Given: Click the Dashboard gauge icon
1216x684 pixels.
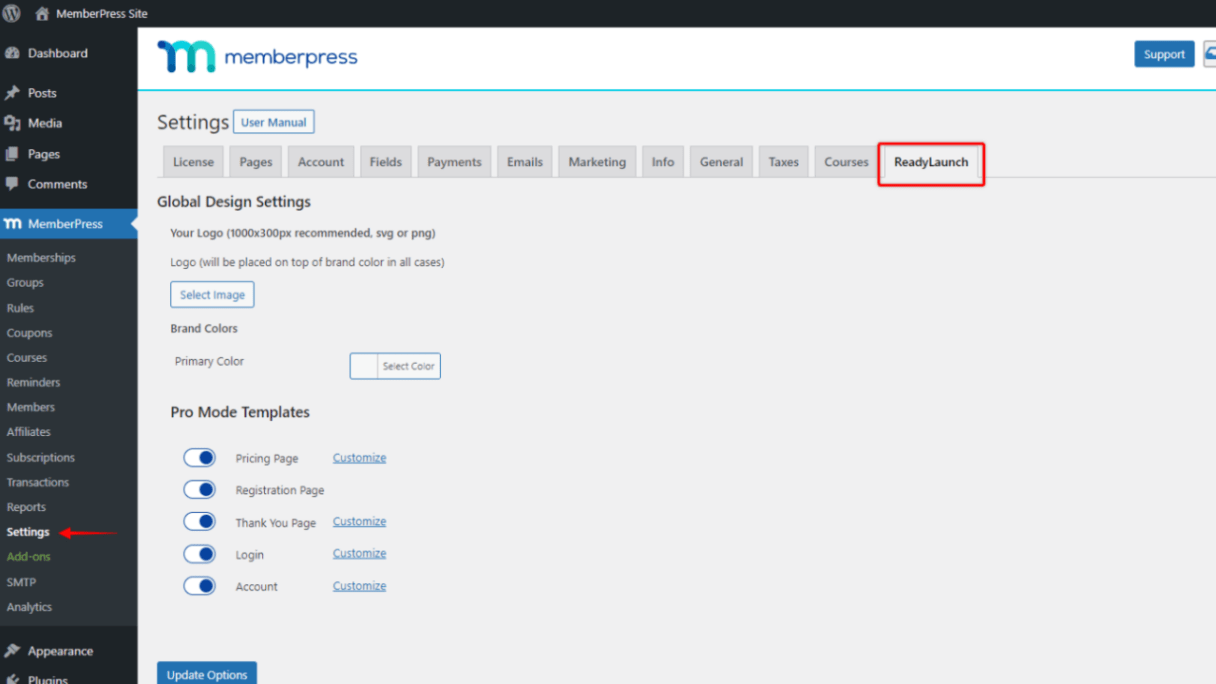Looking at the screenshot, I should (x=12, y=53).
